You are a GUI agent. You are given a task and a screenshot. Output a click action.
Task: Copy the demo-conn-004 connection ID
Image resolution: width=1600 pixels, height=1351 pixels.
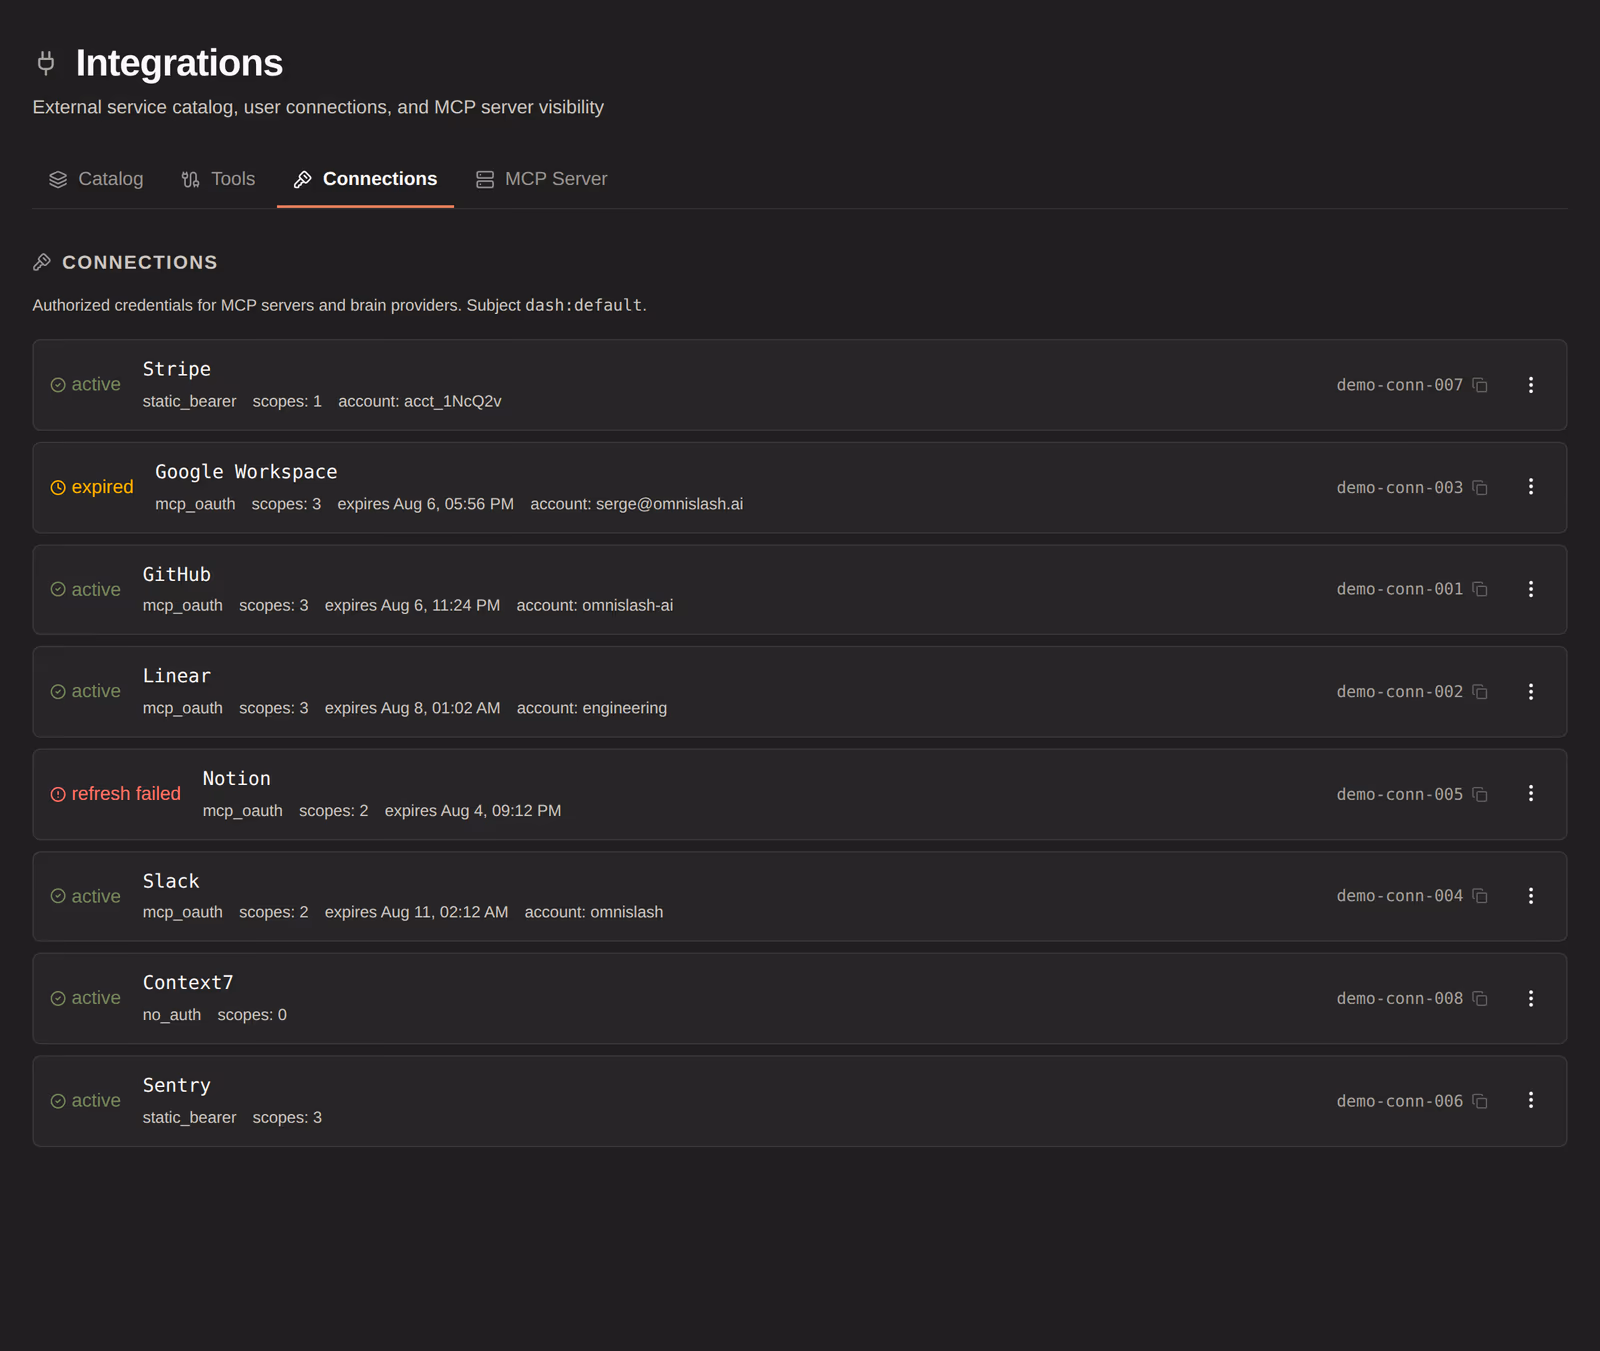(1480, 896)
